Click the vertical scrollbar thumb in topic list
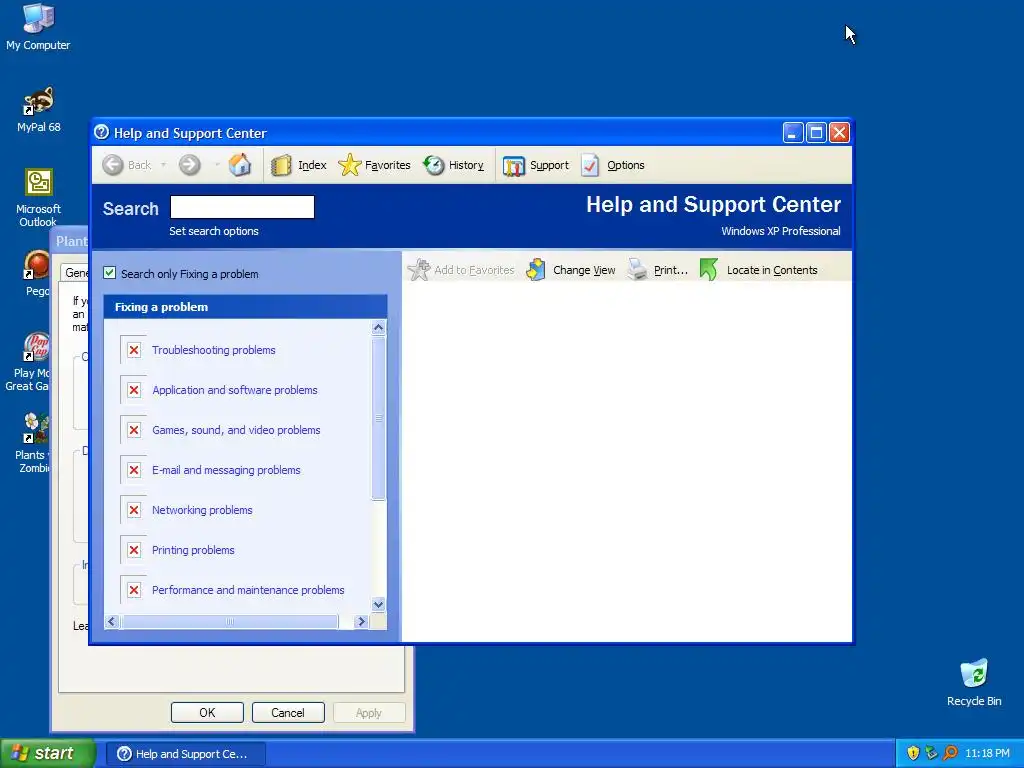The image size is (1024, 768). tap(378, 418)
